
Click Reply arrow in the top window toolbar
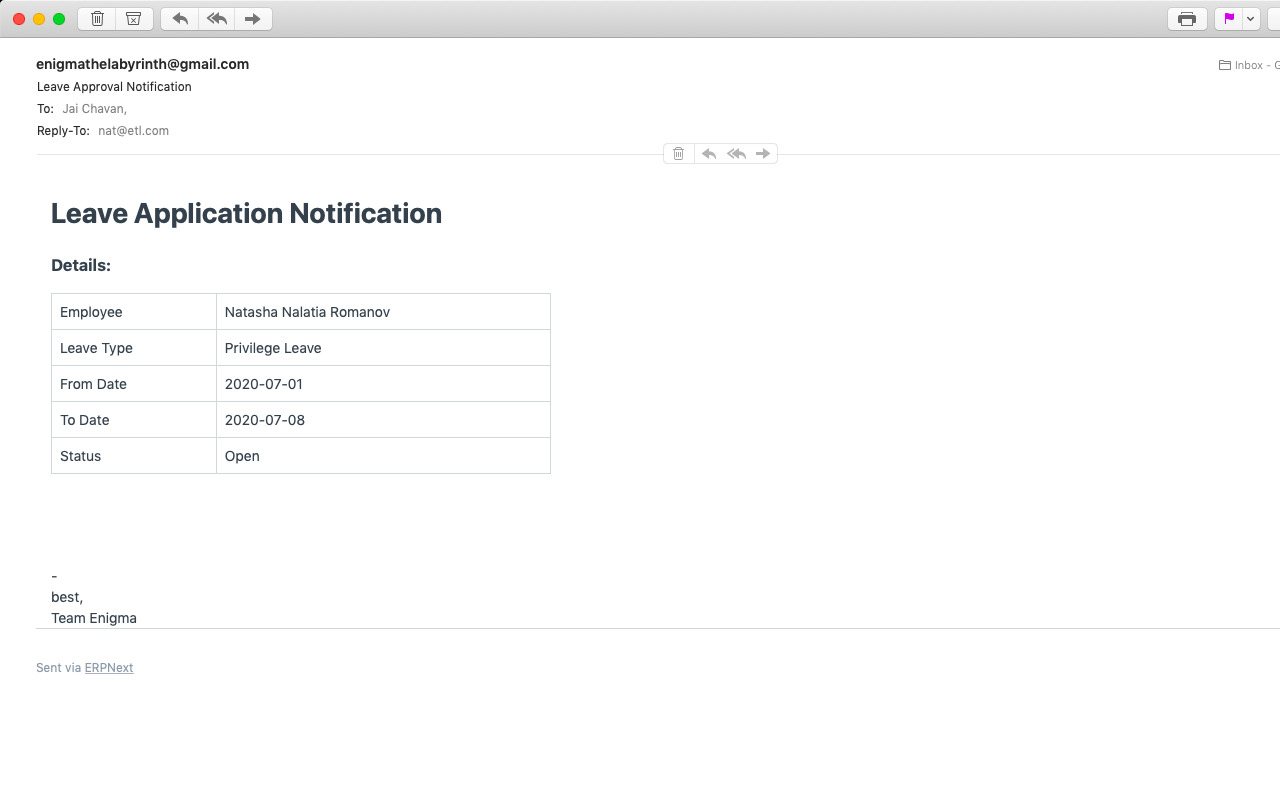pos(180,19)
